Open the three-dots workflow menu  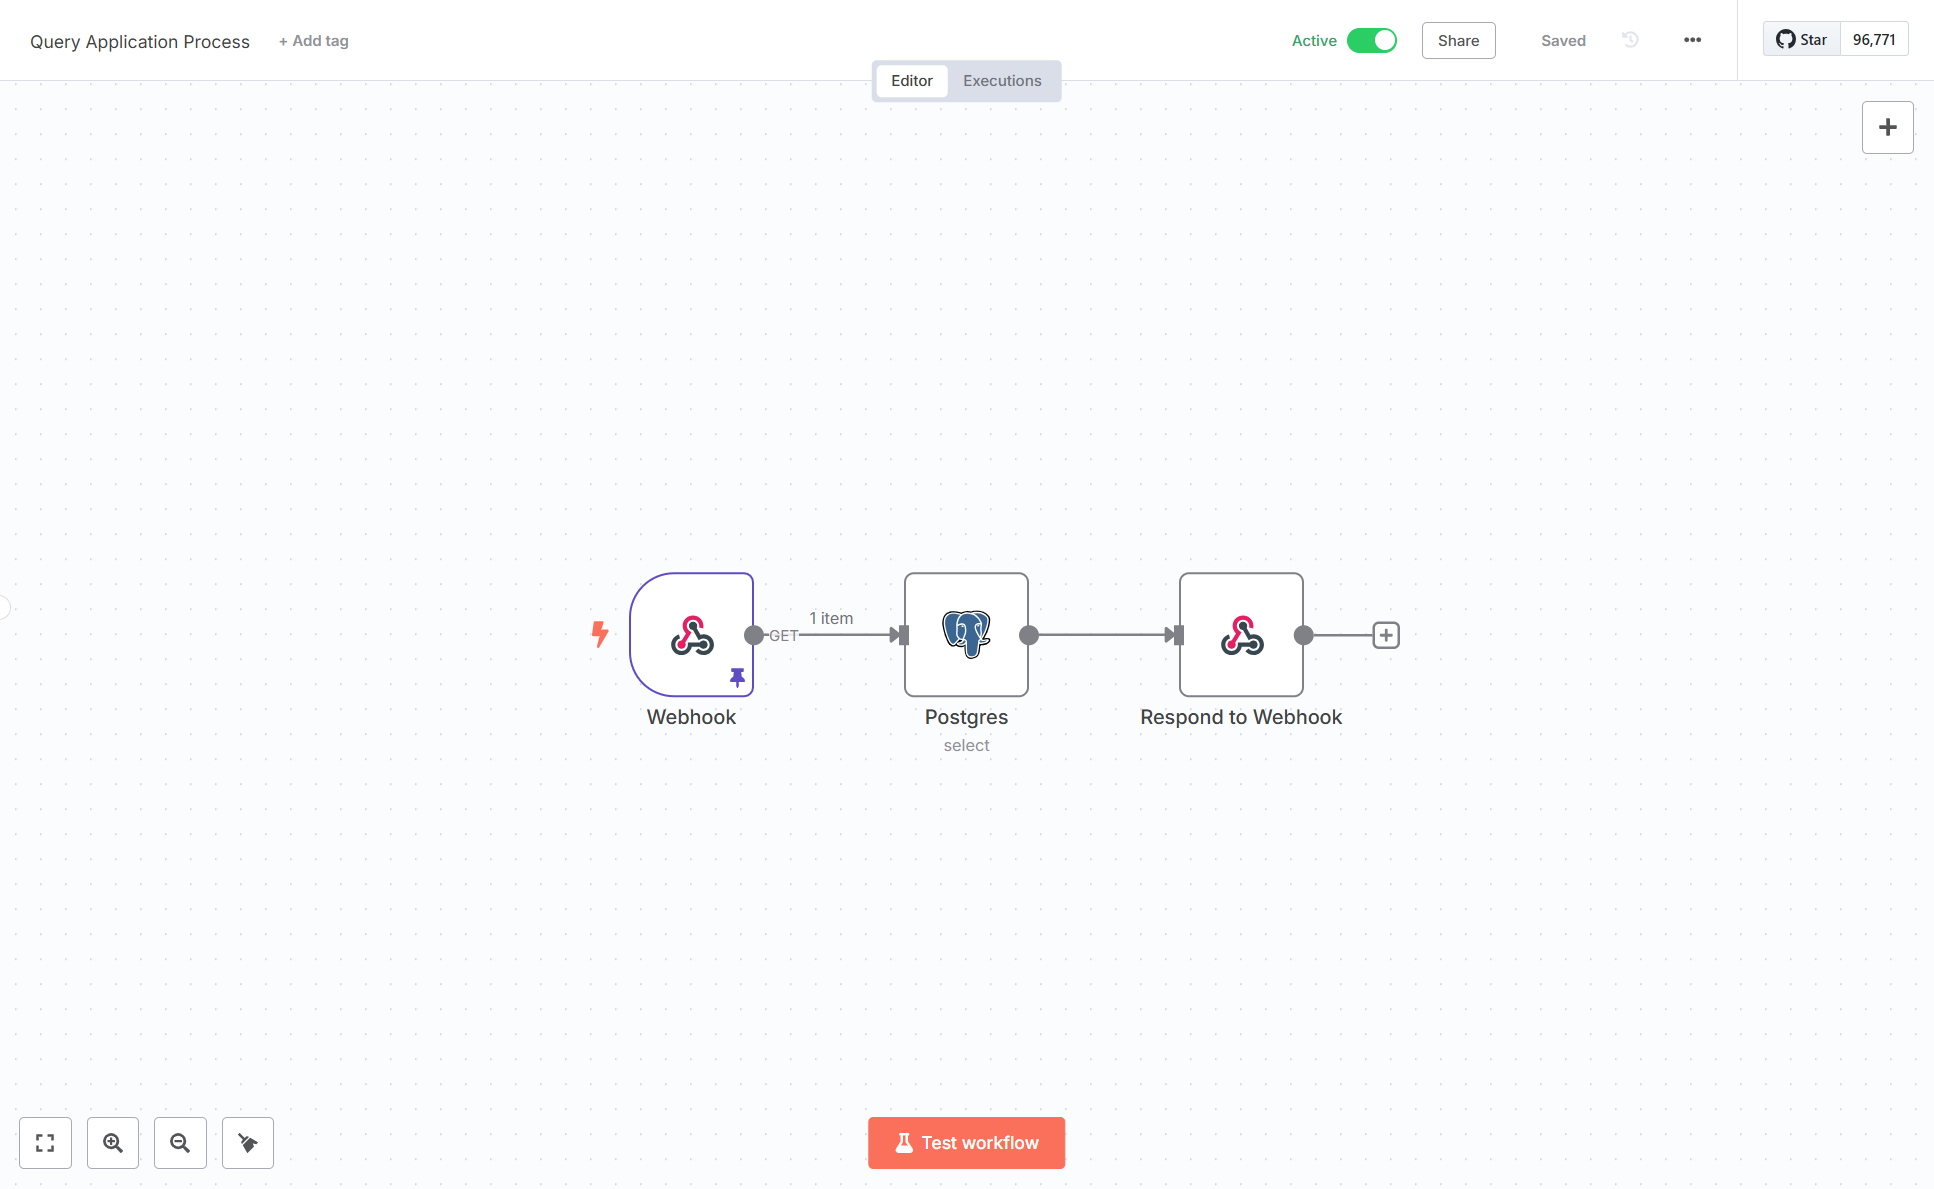click(1692, 40)
